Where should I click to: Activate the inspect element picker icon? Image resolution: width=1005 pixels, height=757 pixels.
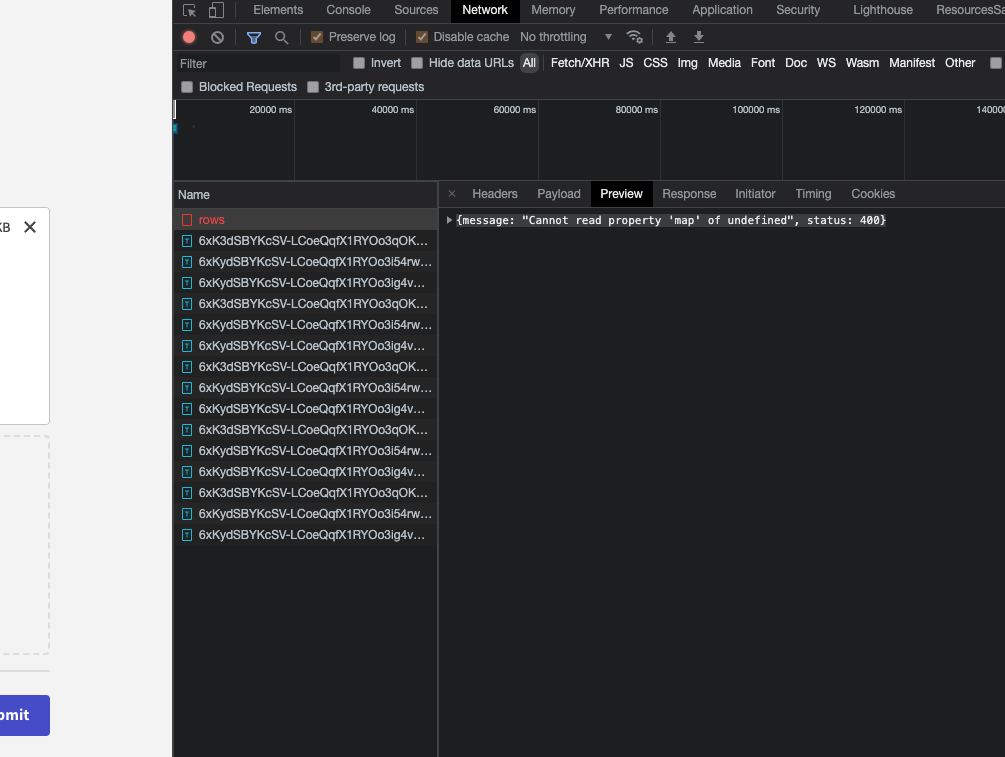point(189,10)
